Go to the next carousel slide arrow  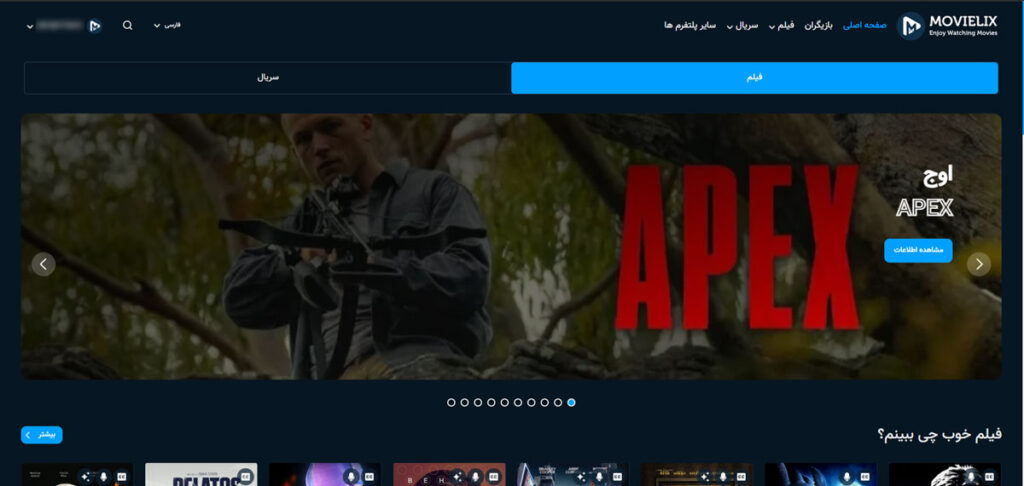(x=979, y=264)
